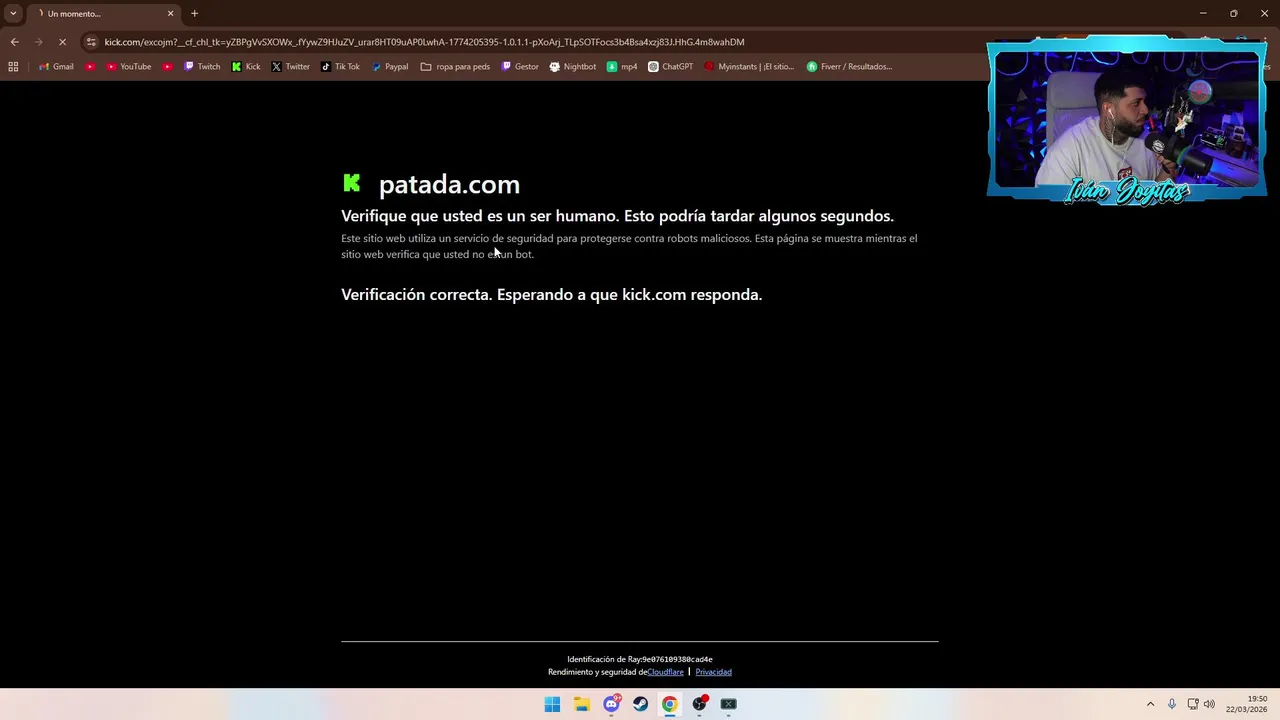Open the Kick bookmark
The height and width of the screenshot is (720, 1280).
point(246,67)
